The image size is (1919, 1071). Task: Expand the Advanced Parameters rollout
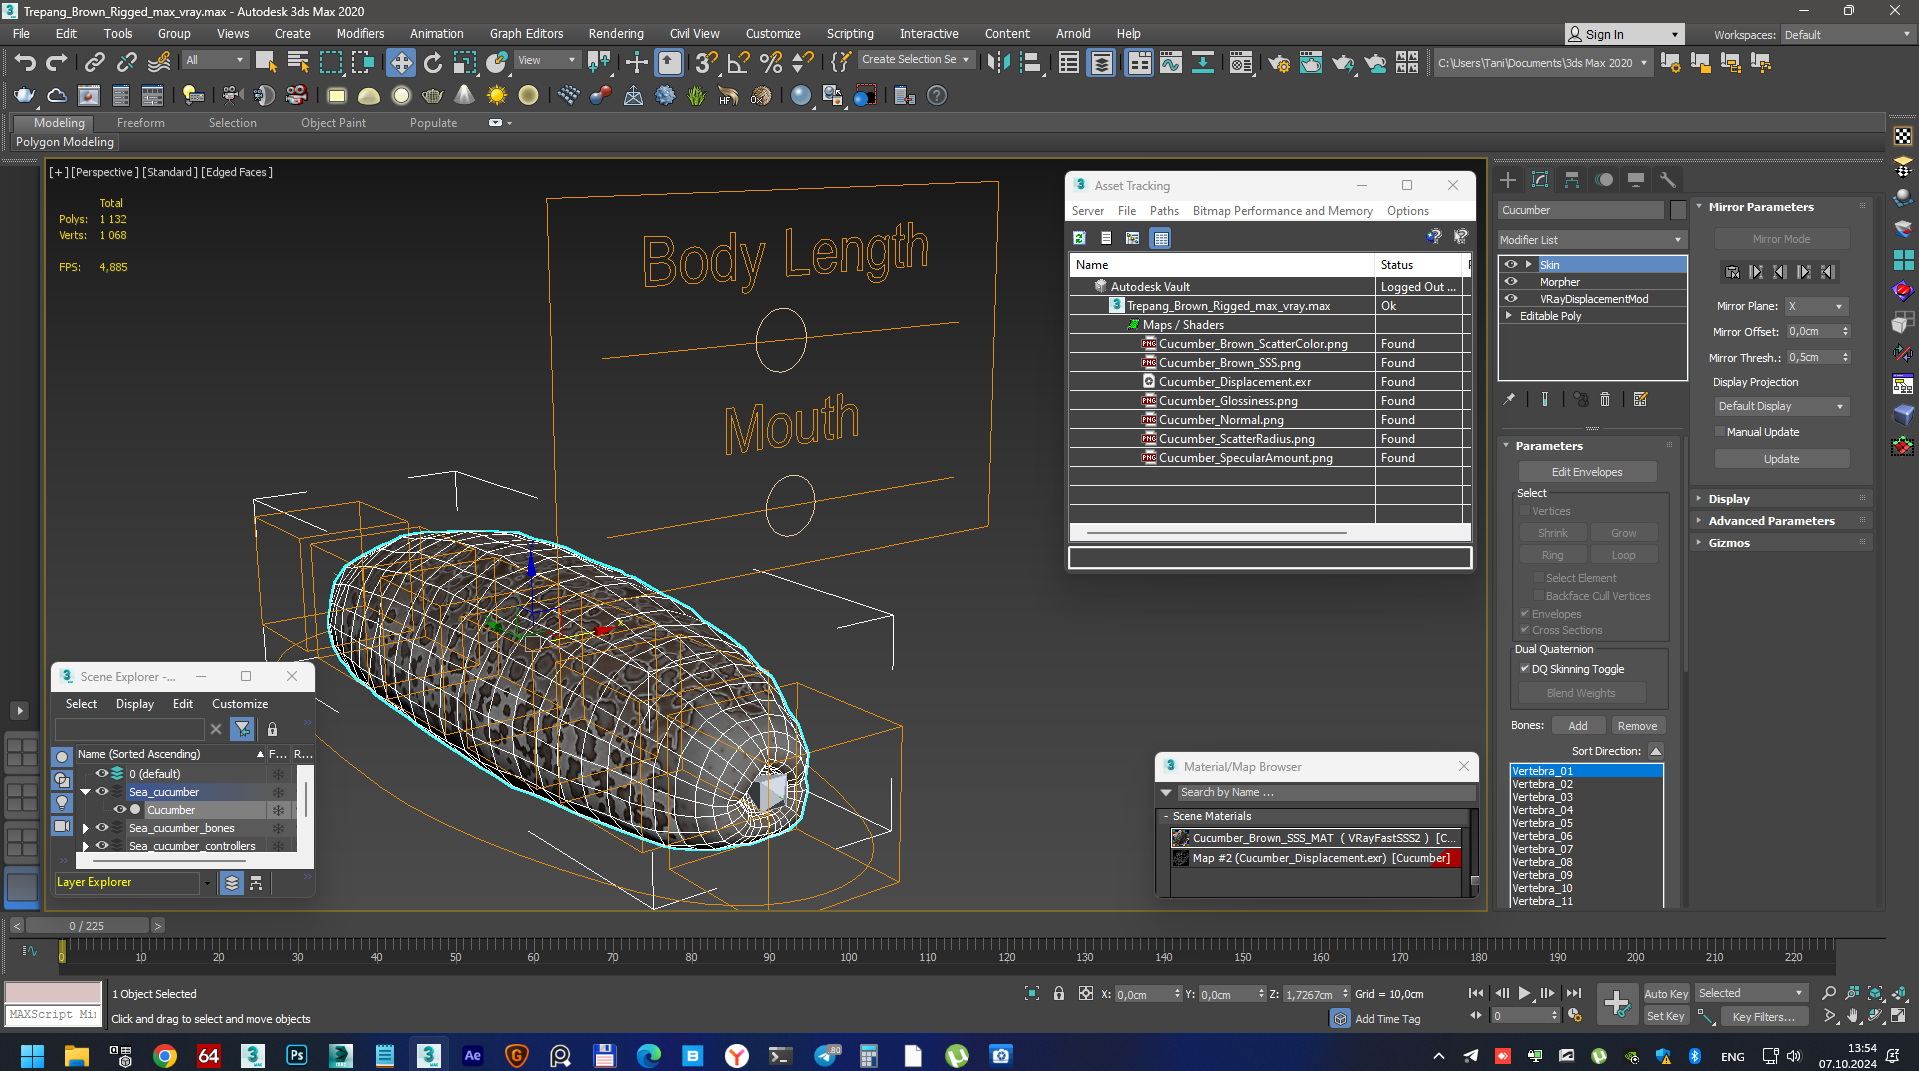point(1771,521)
